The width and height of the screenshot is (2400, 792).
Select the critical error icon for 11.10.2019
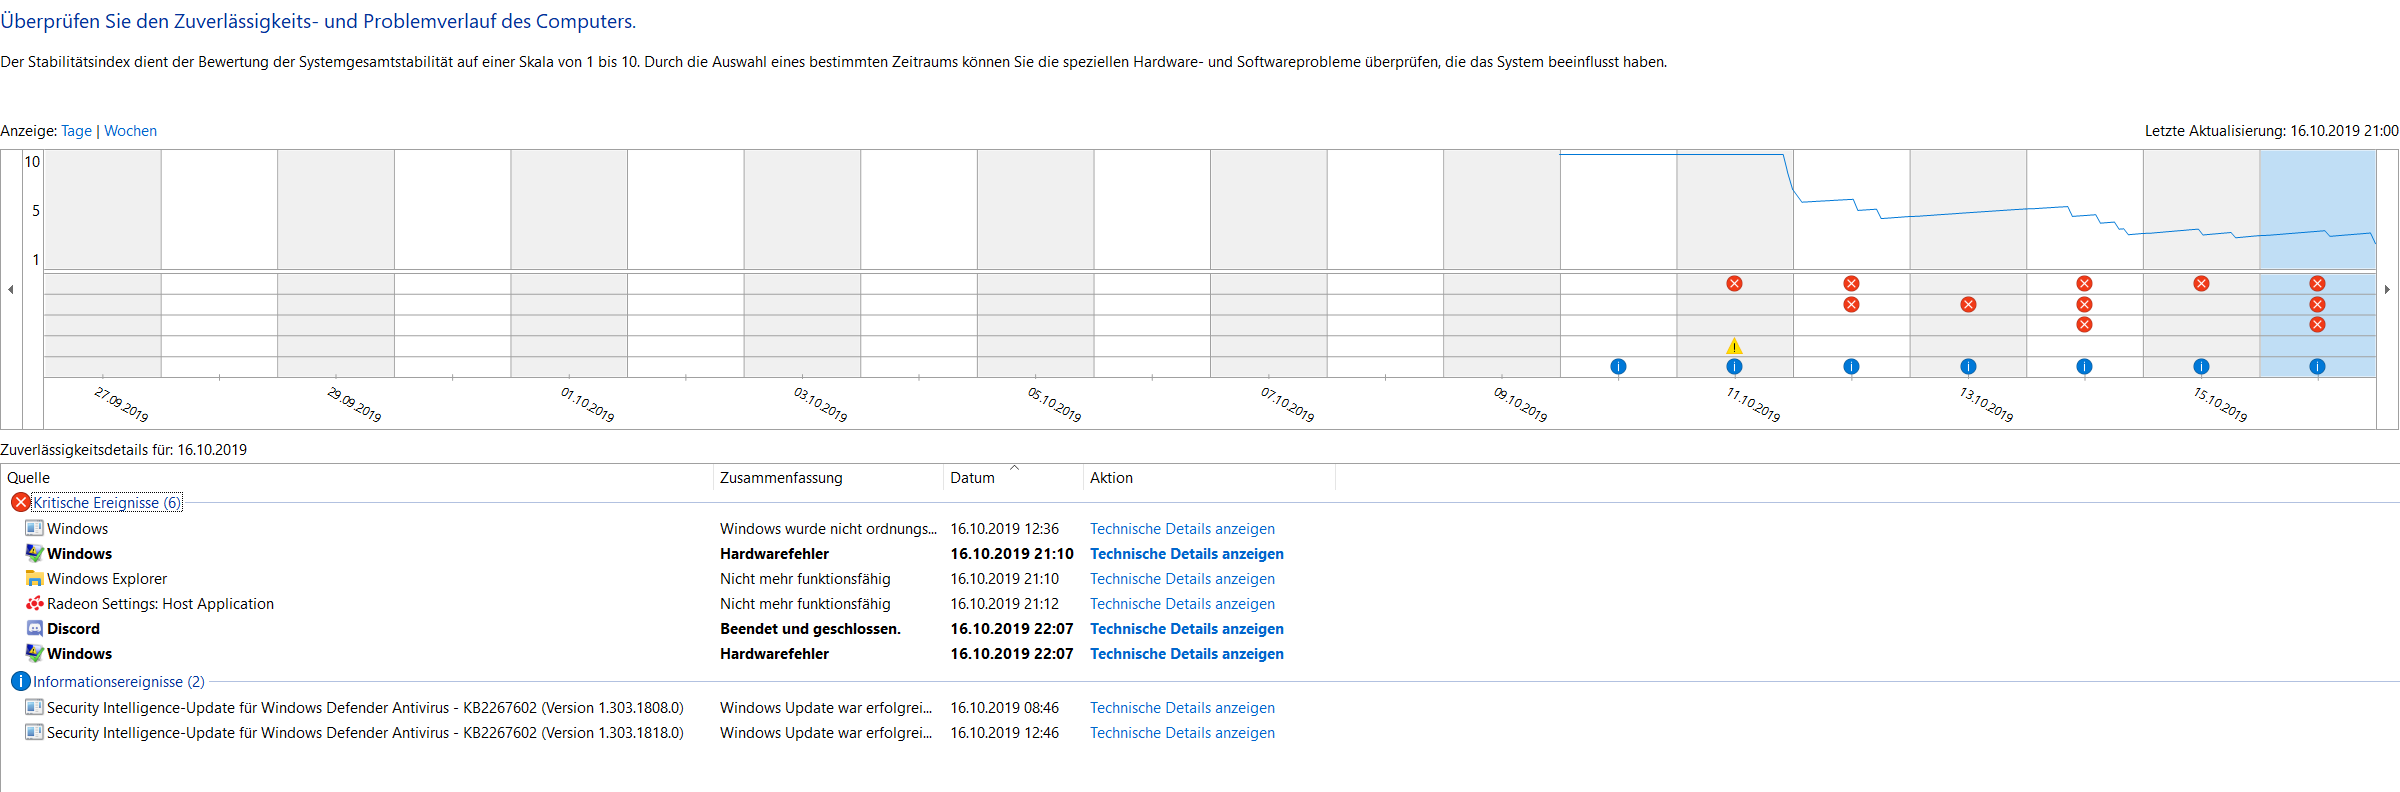click(1734, 284)
